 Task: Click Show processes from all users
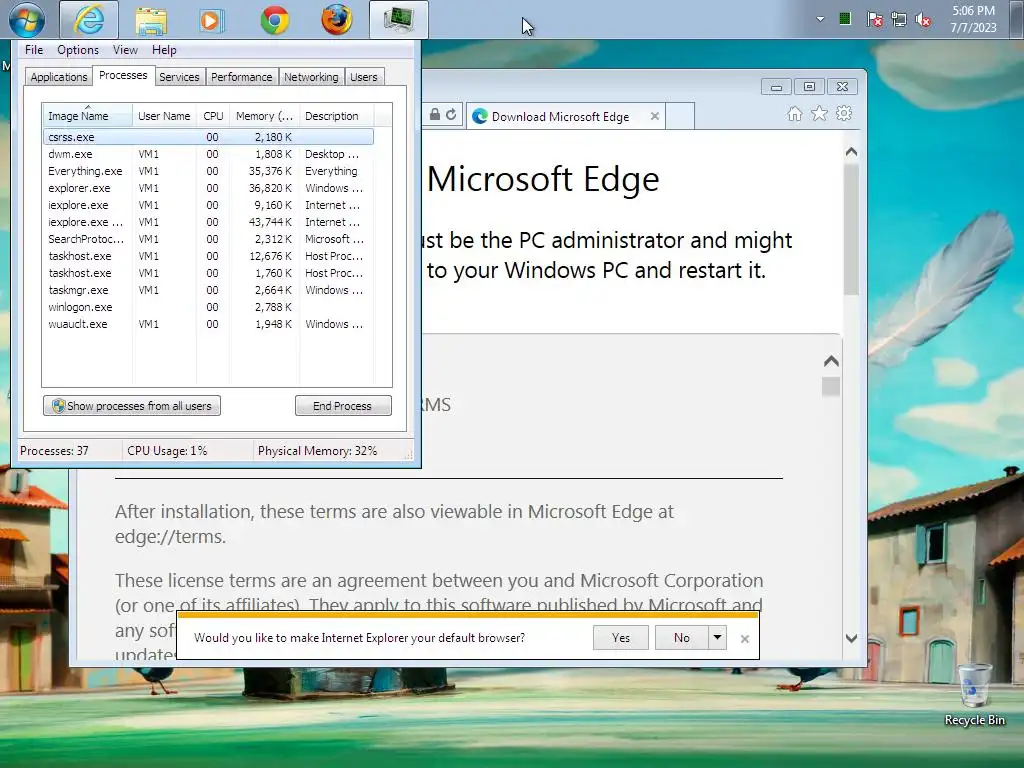pyautogui.click(x=132, y=406)
